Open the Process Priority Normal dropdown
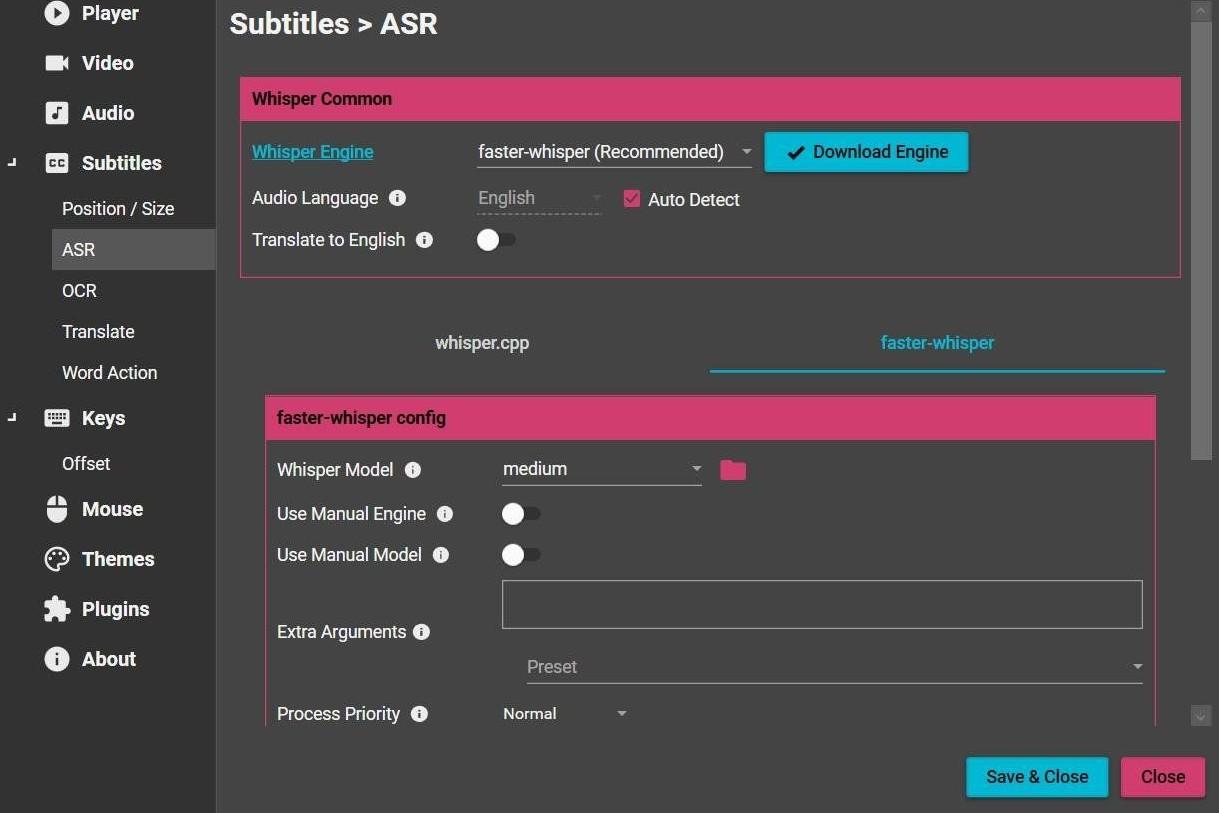Screen dimensions: 1219x813 (564, 714)
